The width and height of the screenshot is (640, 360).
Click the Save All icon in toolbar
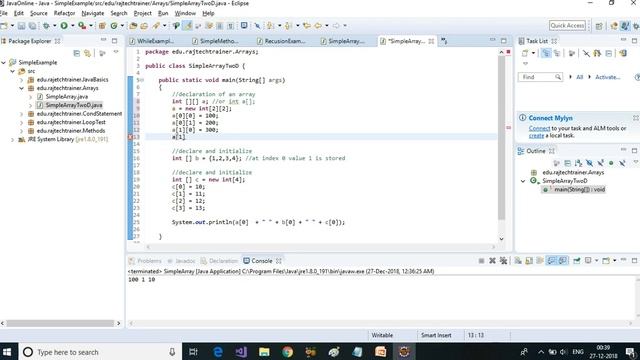coord(32,26)
